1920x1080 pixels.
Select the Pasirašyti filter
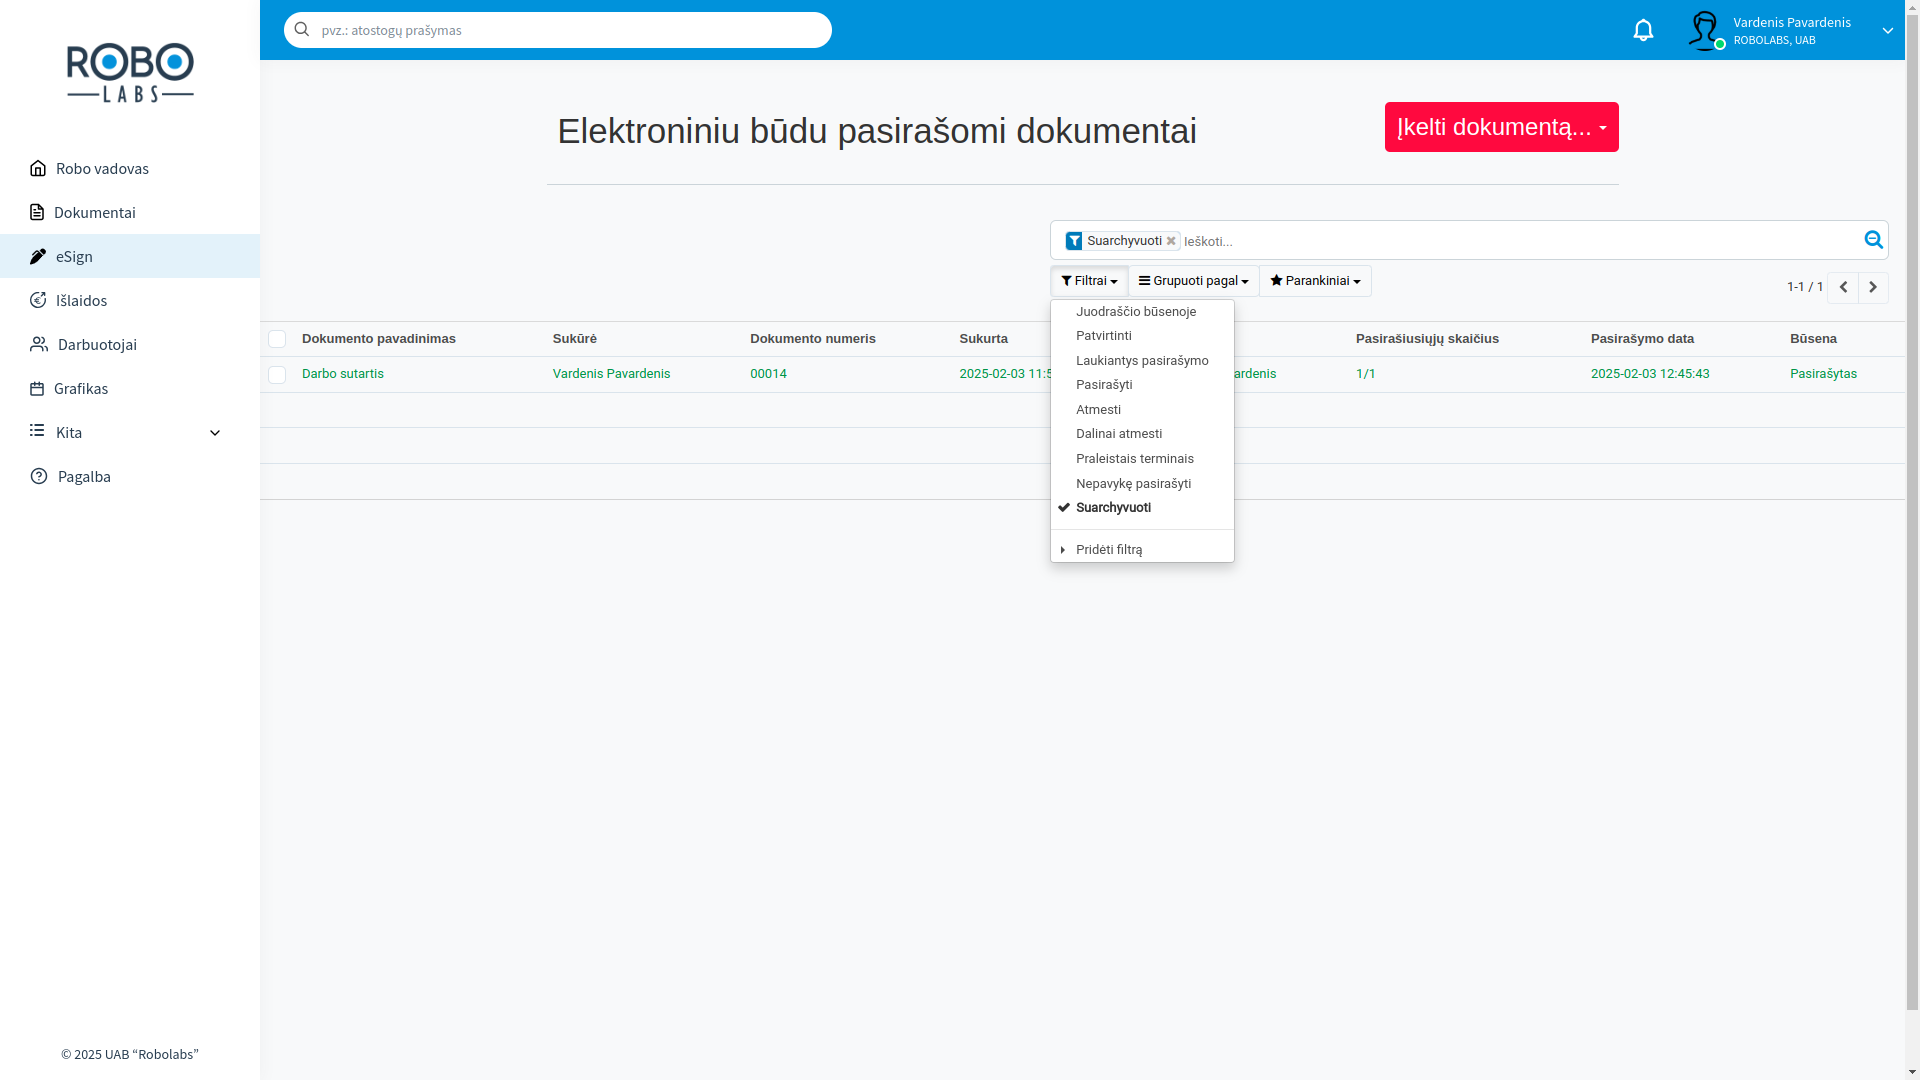1142,385
